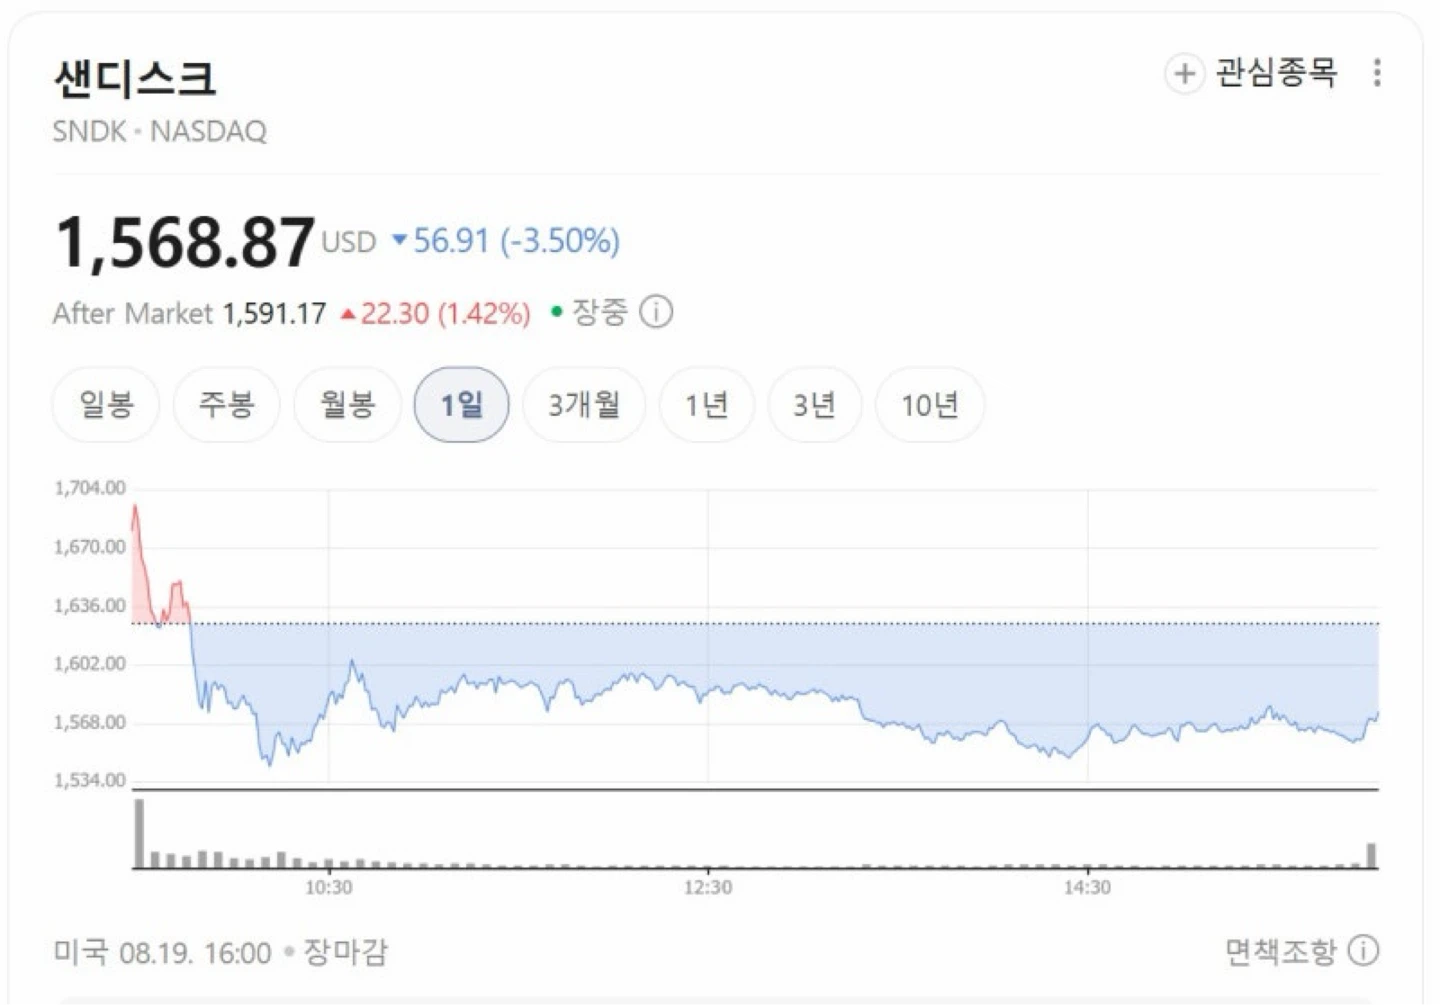
Task: Open the 면책조항 disclaimer link
Action: [x=1281, y=951]
